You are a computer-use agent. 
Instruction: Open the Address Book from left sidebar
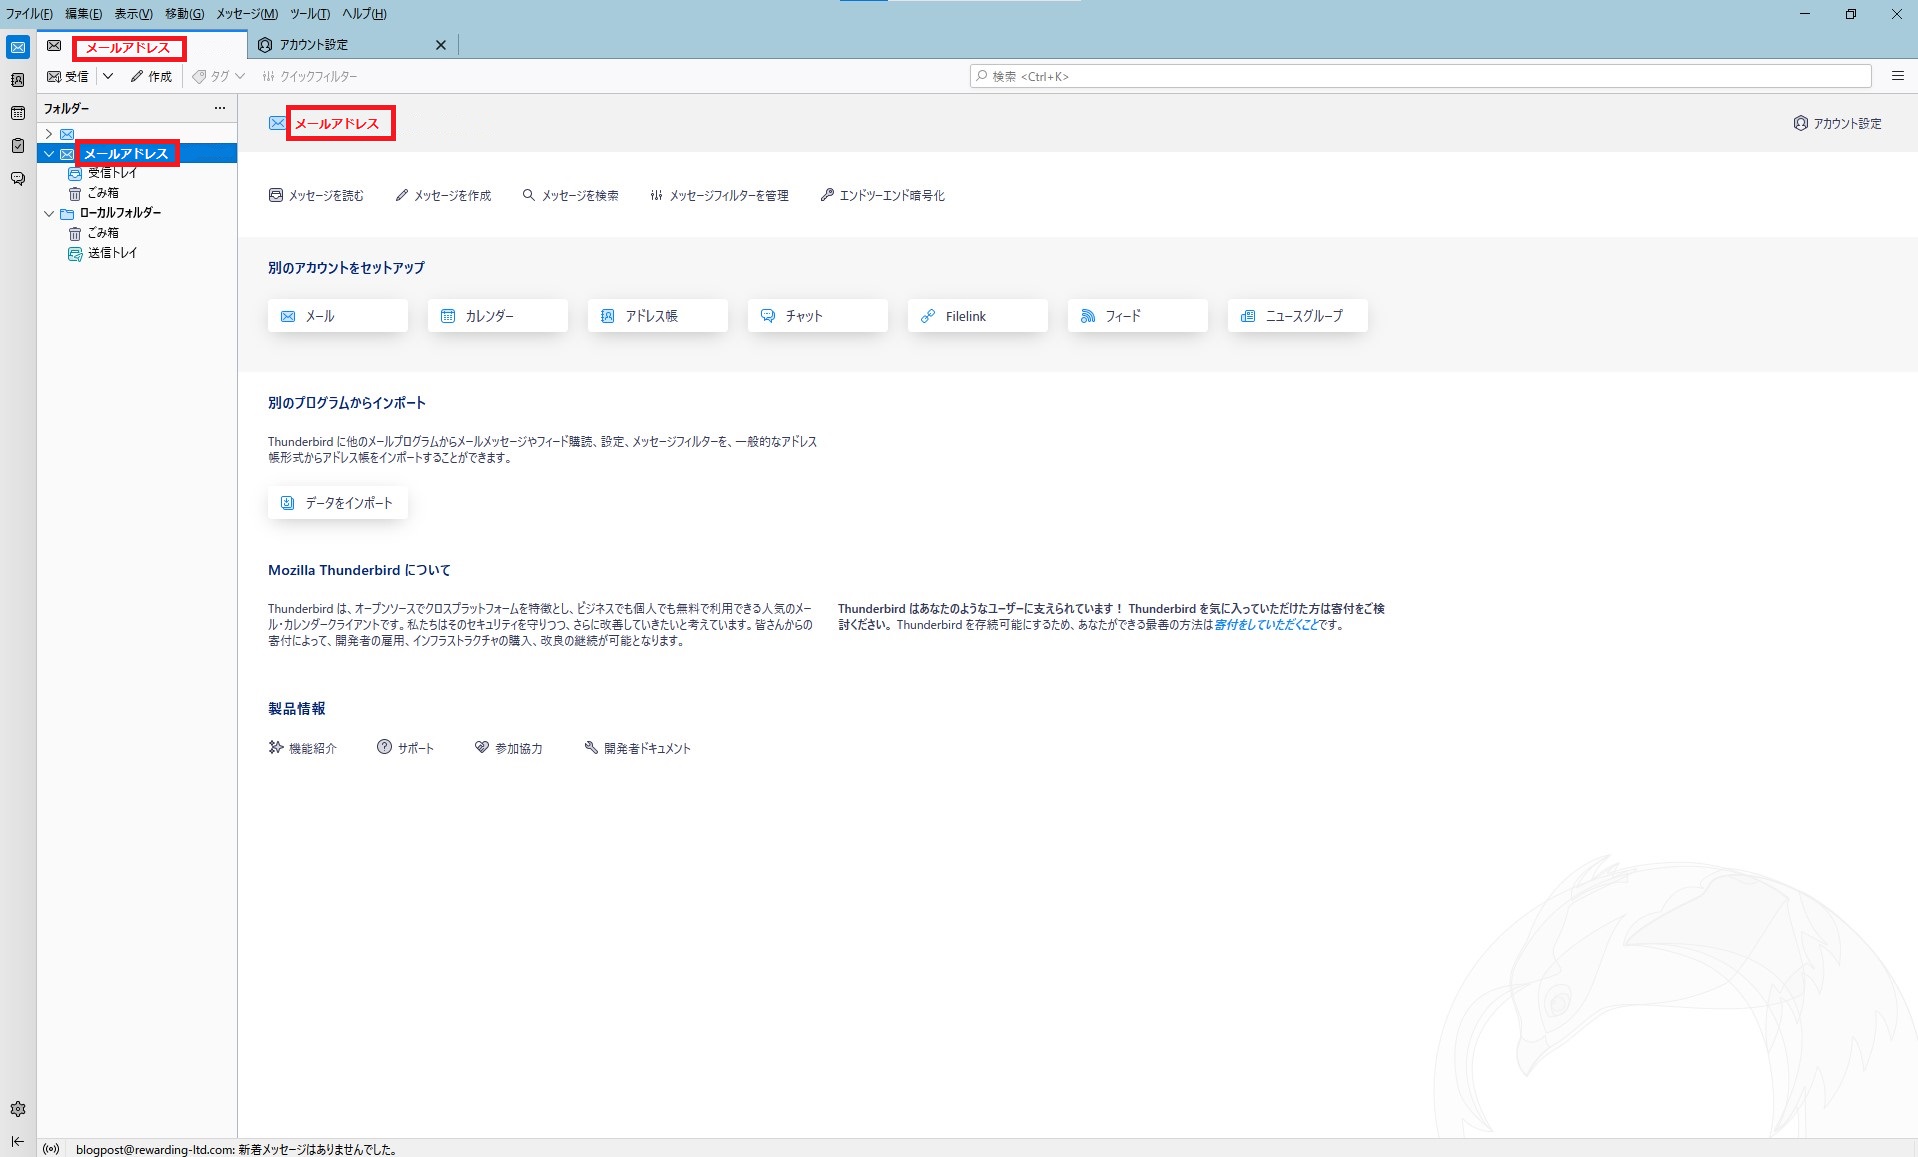point(17,80)
